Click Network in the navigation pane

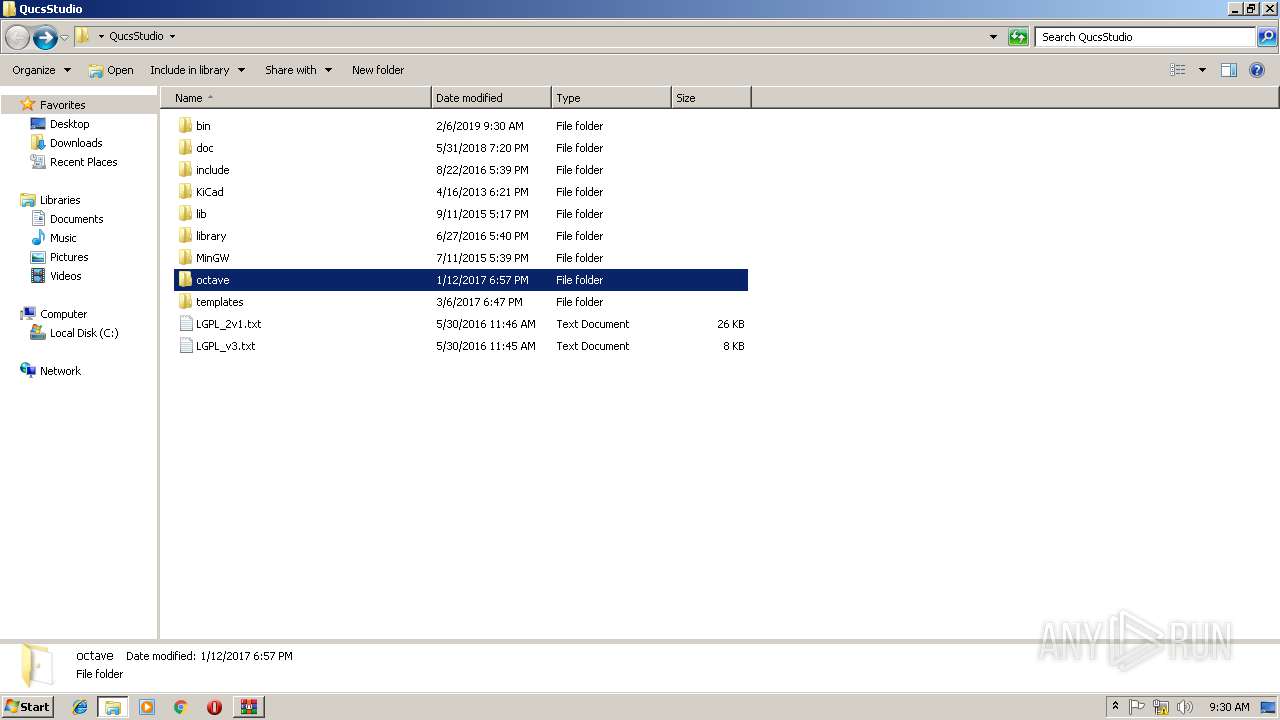[60, 371]
